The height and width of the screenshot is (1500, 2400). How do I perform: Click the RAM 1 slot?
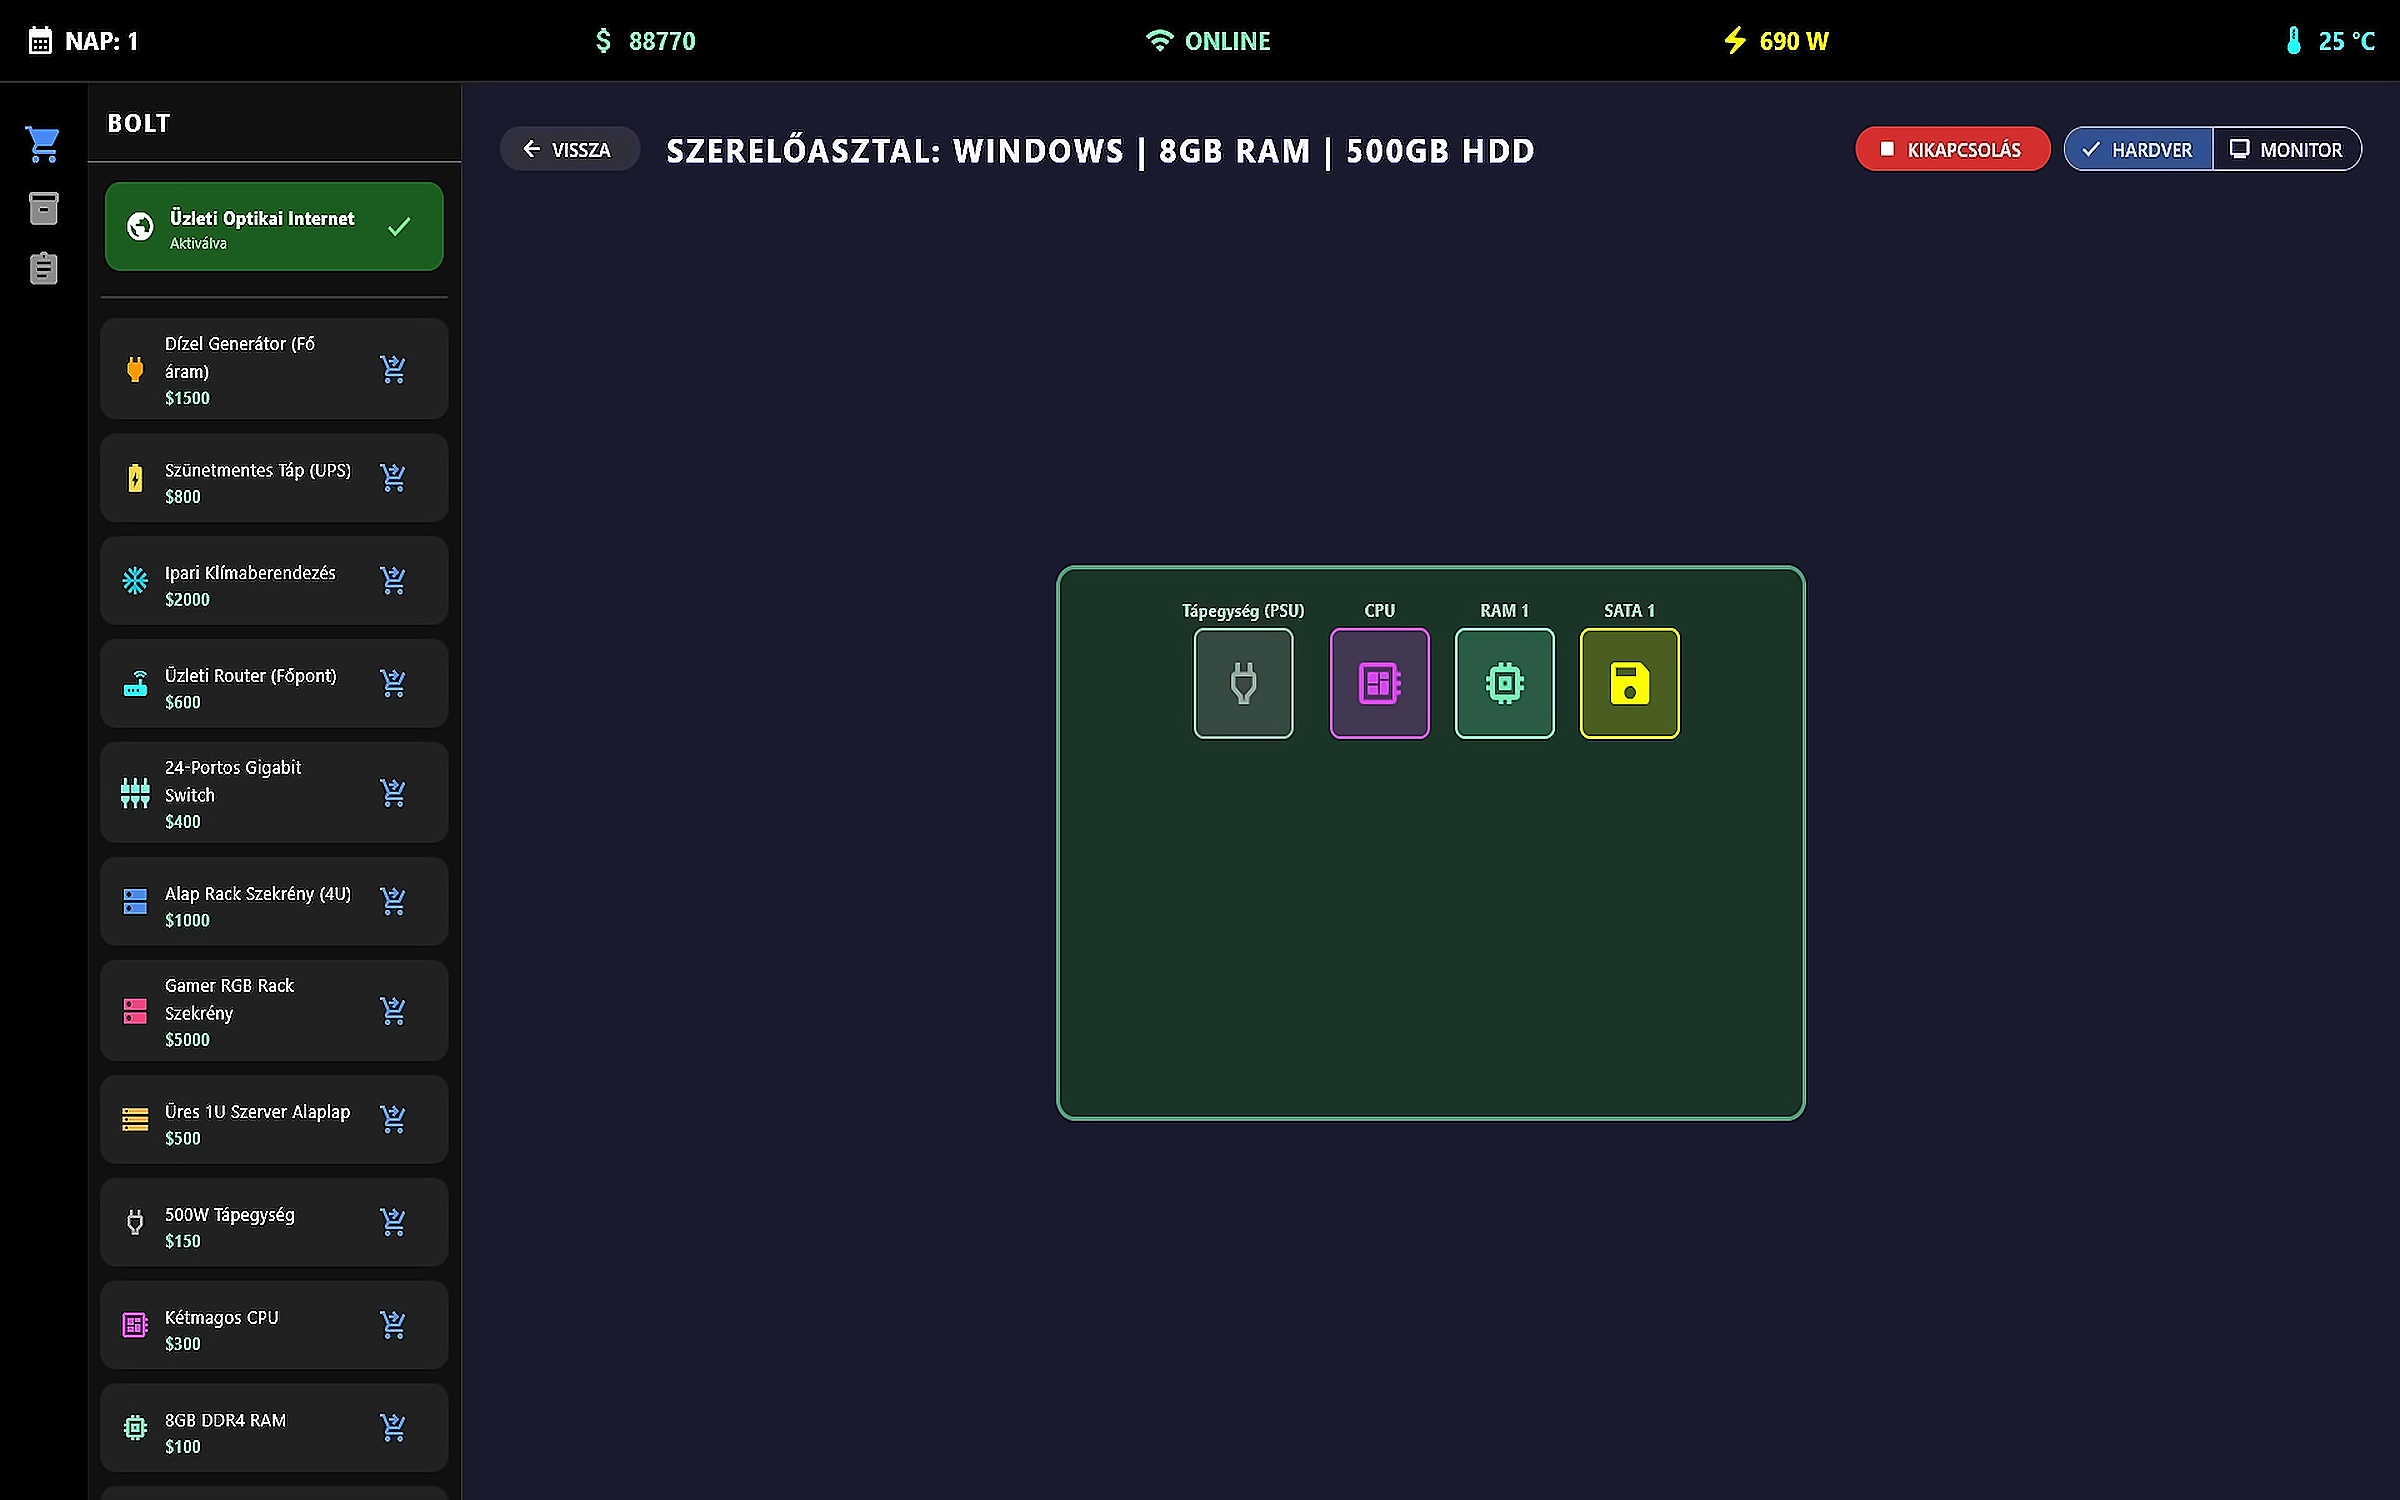pyautogui.click(x=1504, y=683)
